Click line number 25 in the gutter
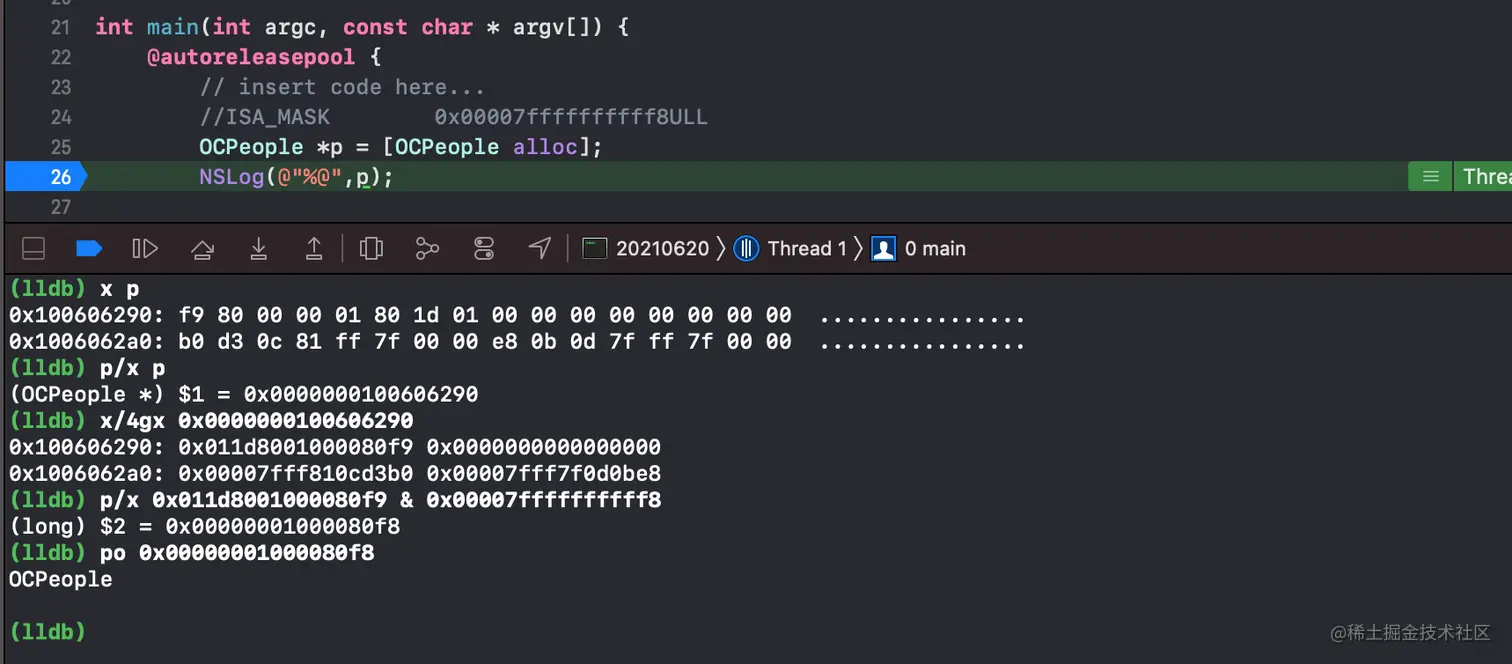1512x664 pixels. point(60,147)
